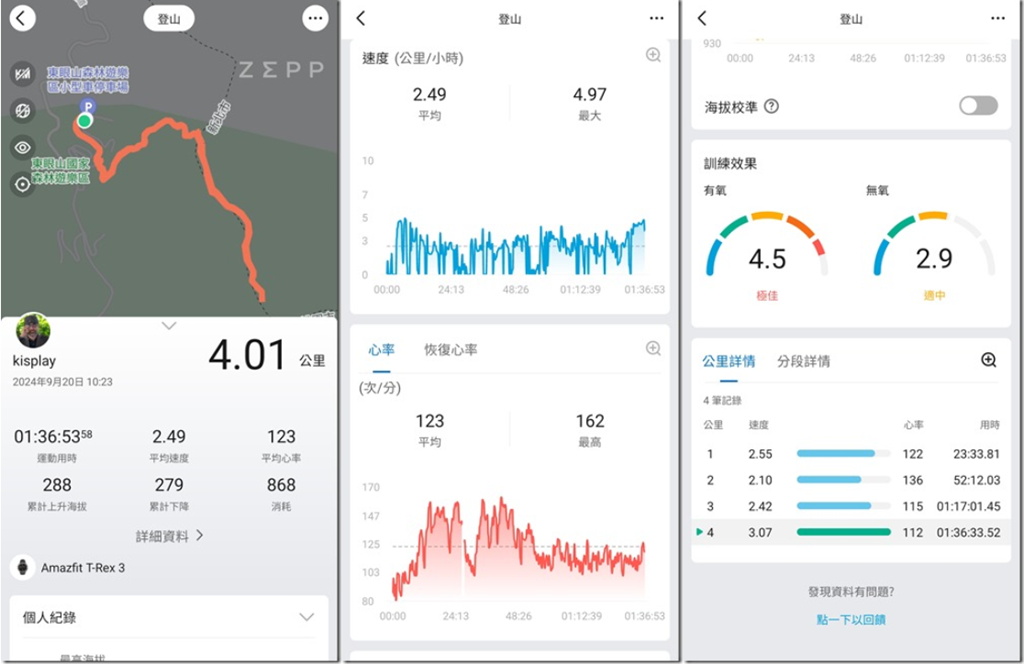Switch to the 心率 tab

(x=381, y=350)
